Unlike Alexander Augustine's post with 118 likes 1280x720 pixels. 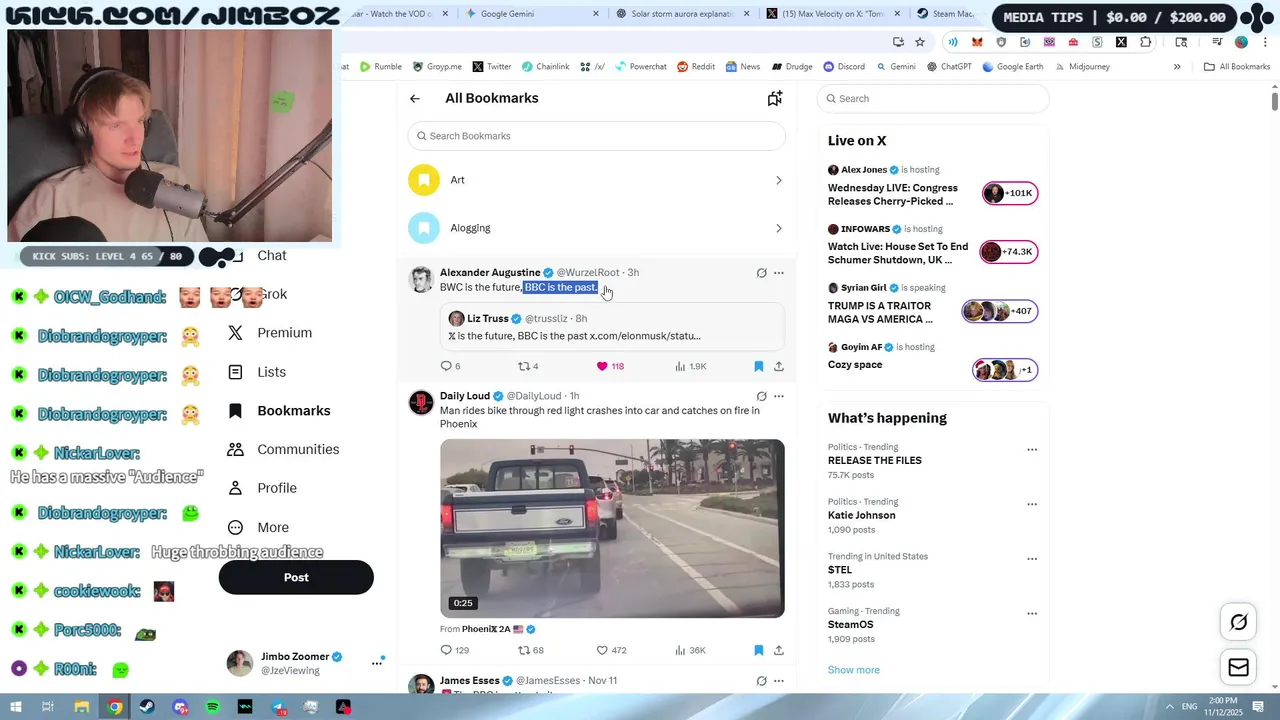(x=610, y=366)
